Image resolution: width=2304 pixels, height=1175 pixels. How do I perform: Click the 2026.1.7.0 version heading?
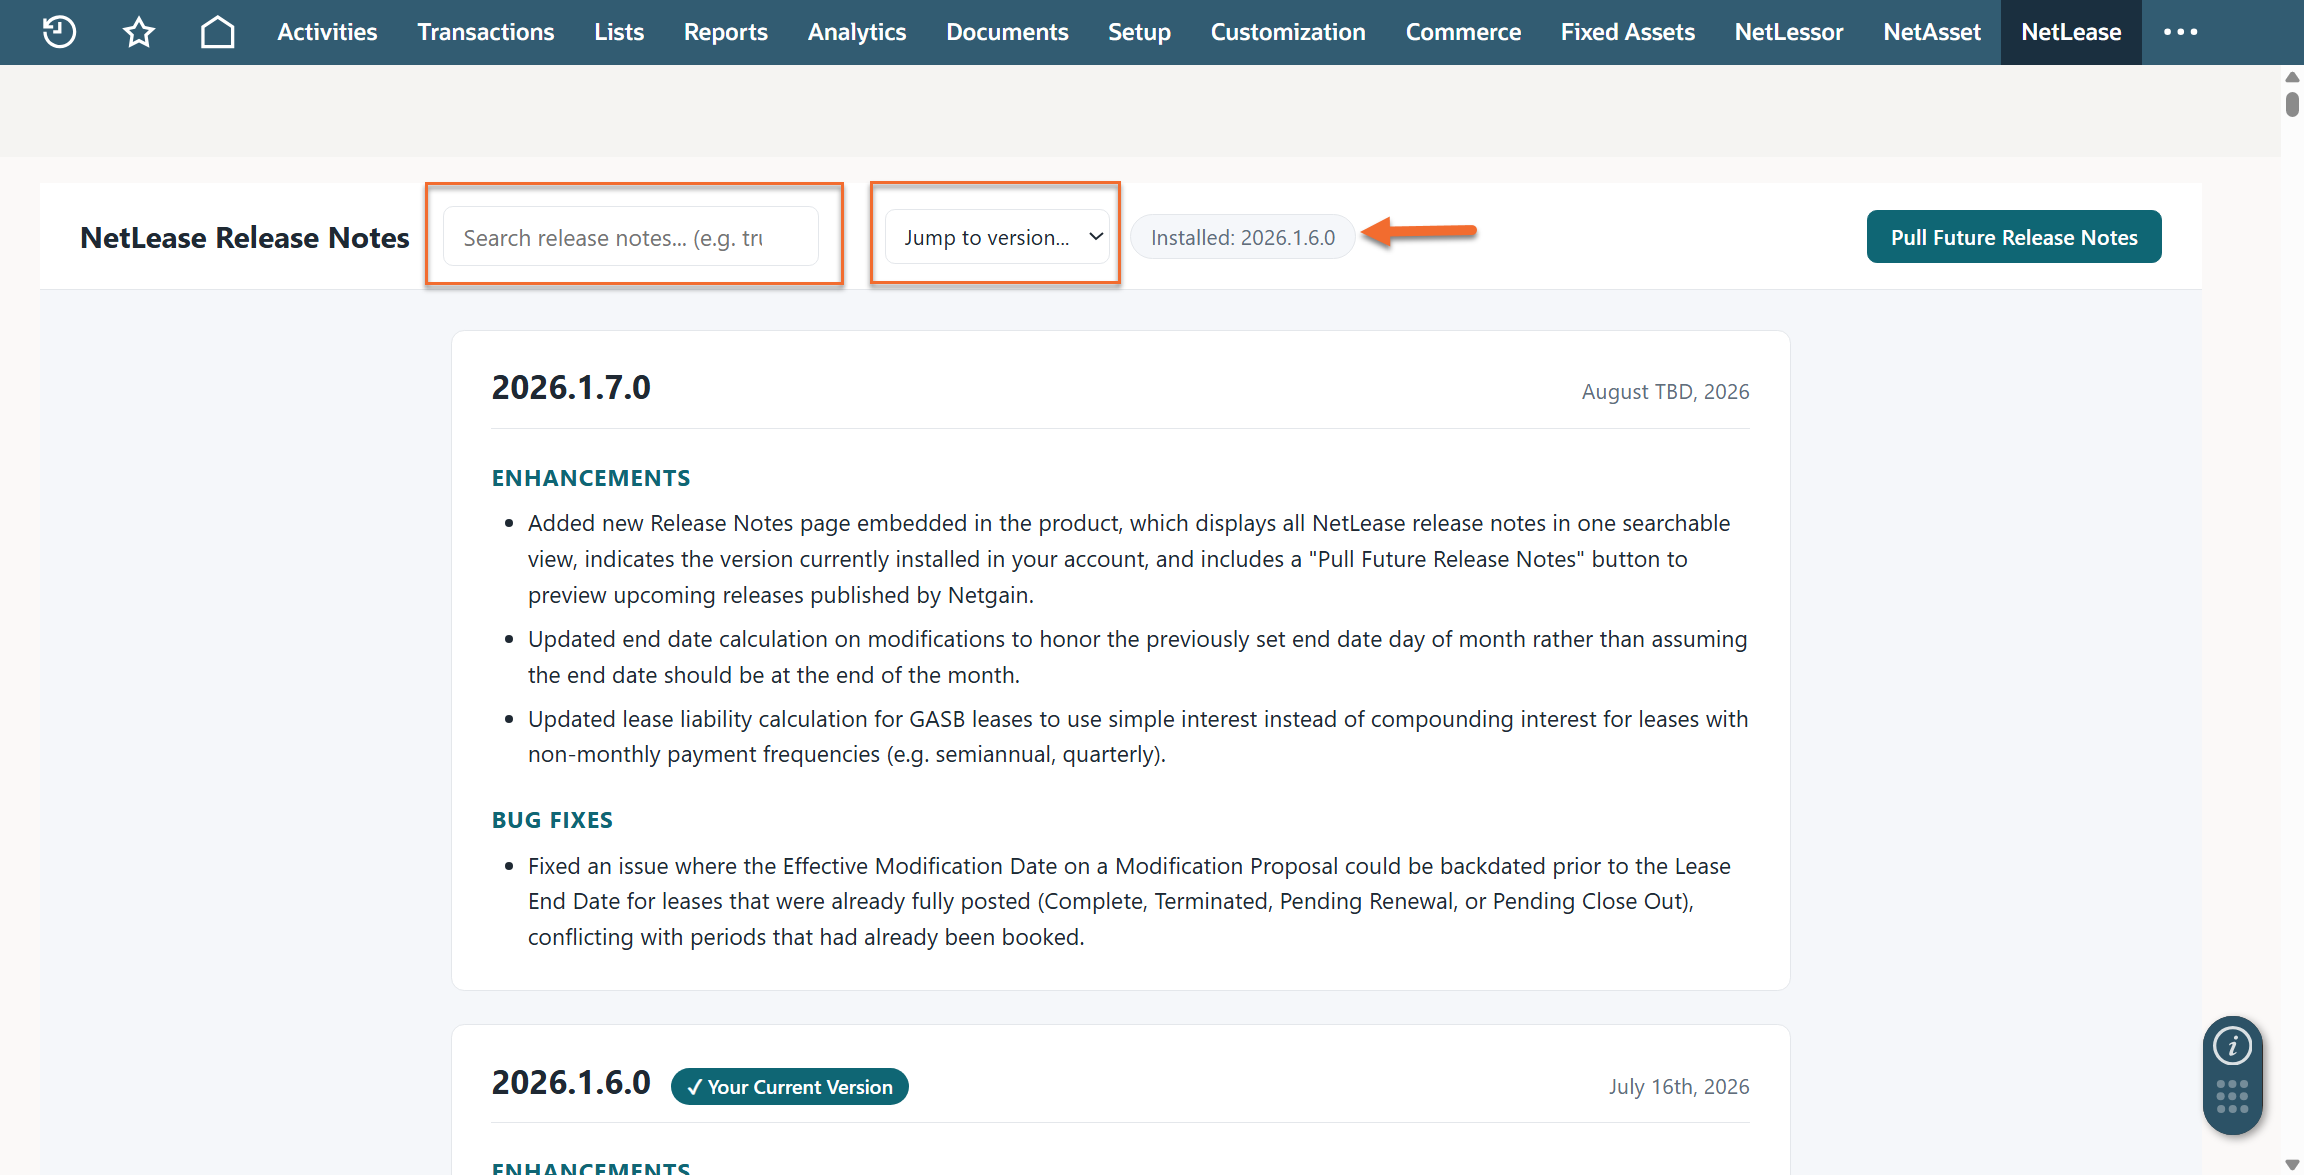pyautogui.click(x=570, y=387)
